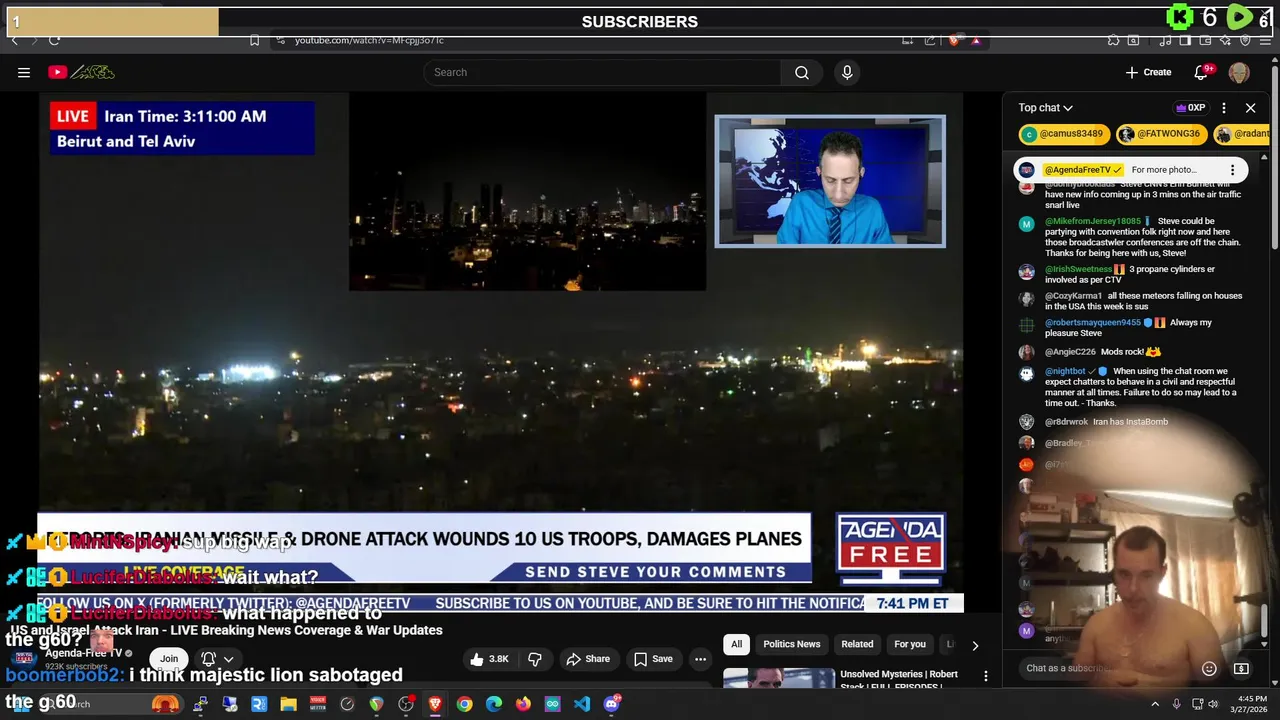Open the YouTube hamburger guide menu
1280x720 pixels.
tap(24, 72)
